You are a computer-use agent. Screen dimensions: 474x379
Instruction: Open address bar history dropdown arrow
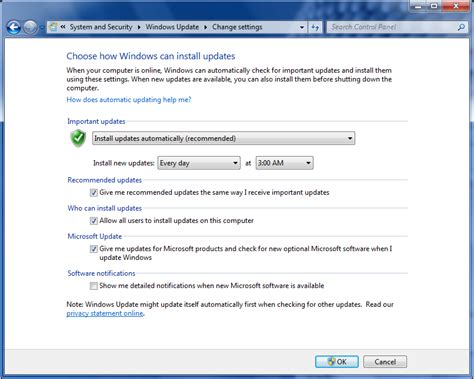coord(302,27)
